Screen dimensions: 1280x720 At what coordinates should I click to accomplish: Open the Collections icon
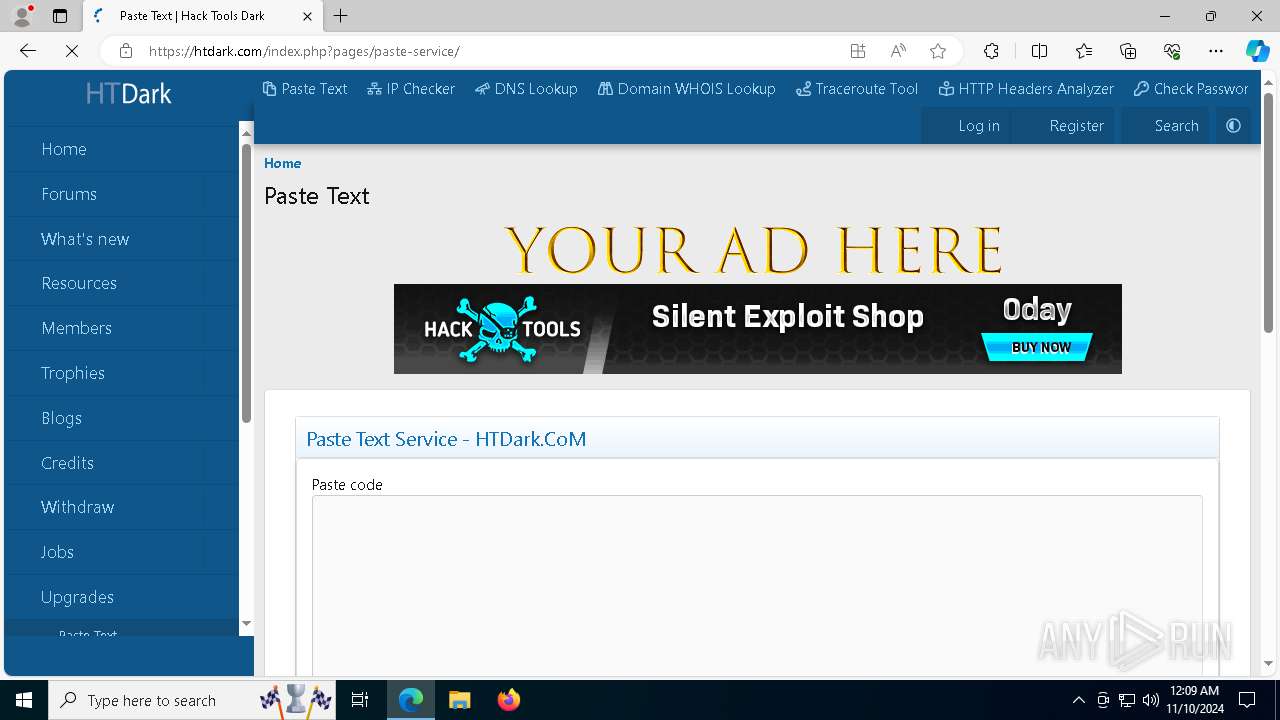(1128, 51)
